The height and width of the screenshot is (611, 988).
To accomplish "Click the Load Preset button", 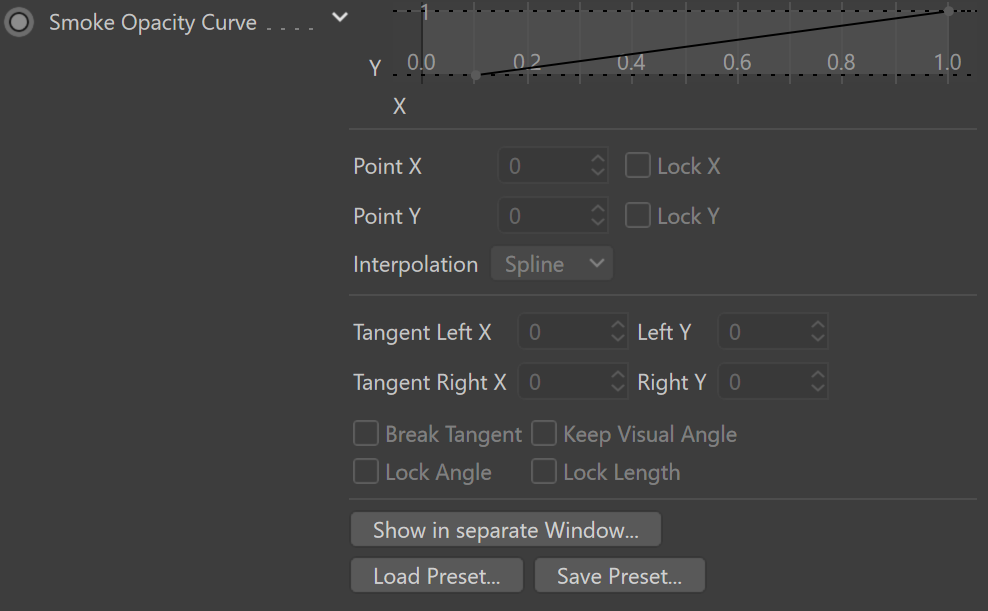I will (437, 575).
